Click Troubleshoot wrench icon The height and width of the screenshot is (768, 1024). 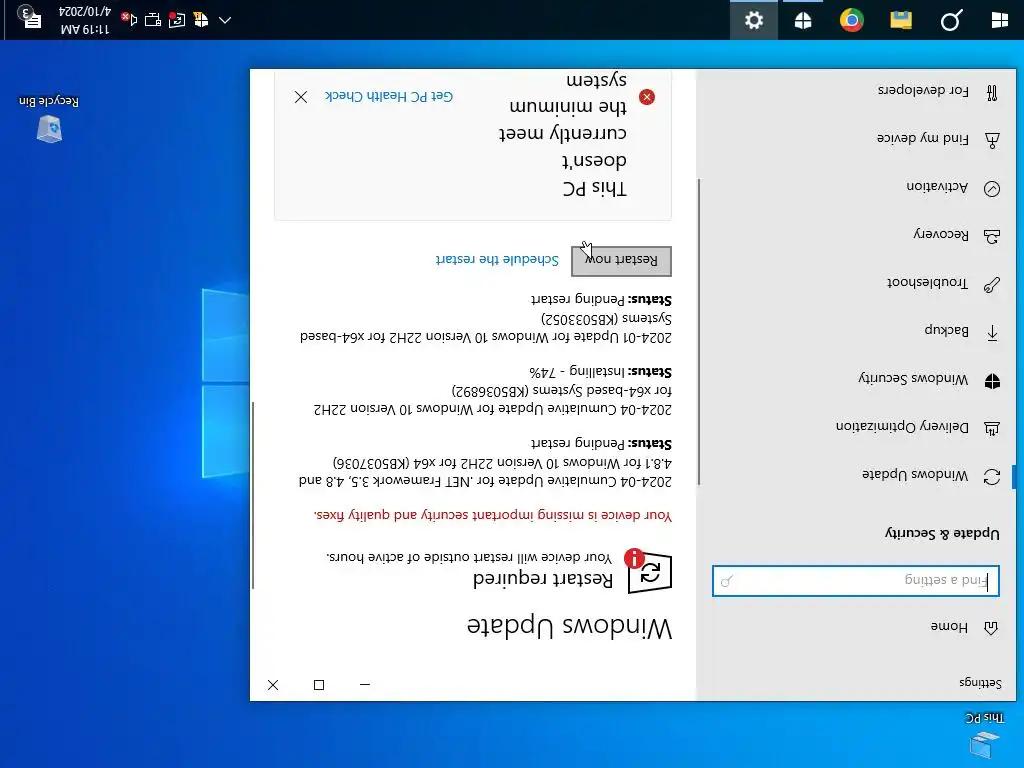point(992,285)
